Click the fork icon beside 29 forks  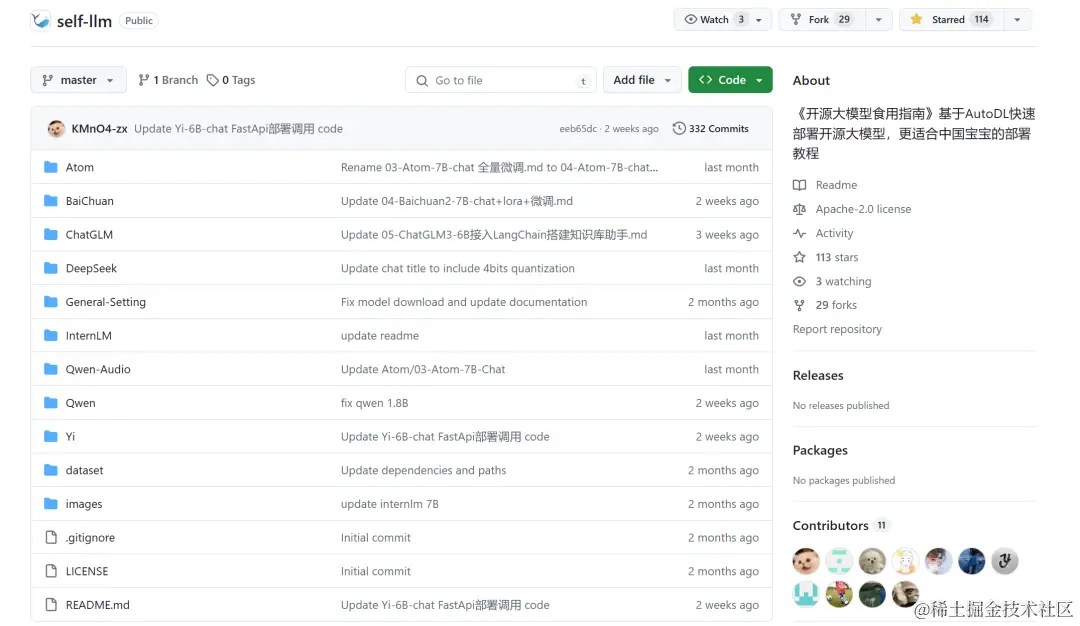coord(799,305)
